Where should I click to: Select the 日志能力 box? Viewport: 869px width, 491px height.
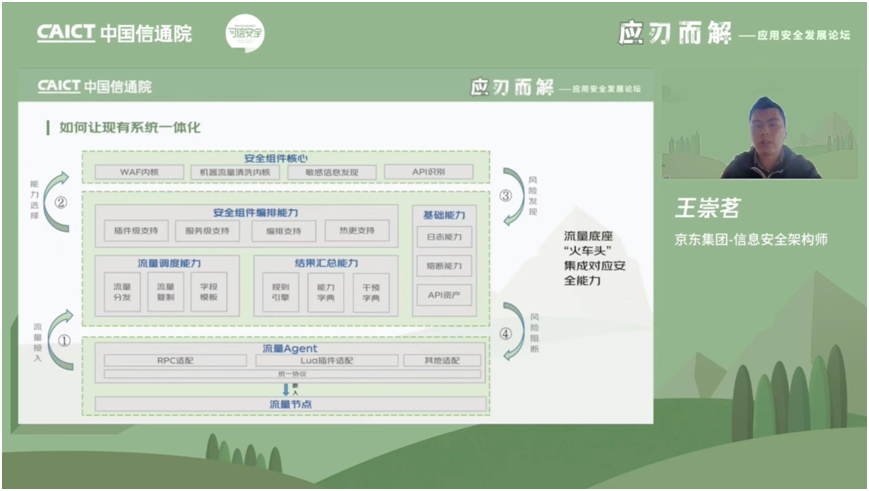click(x=444, y=237)
